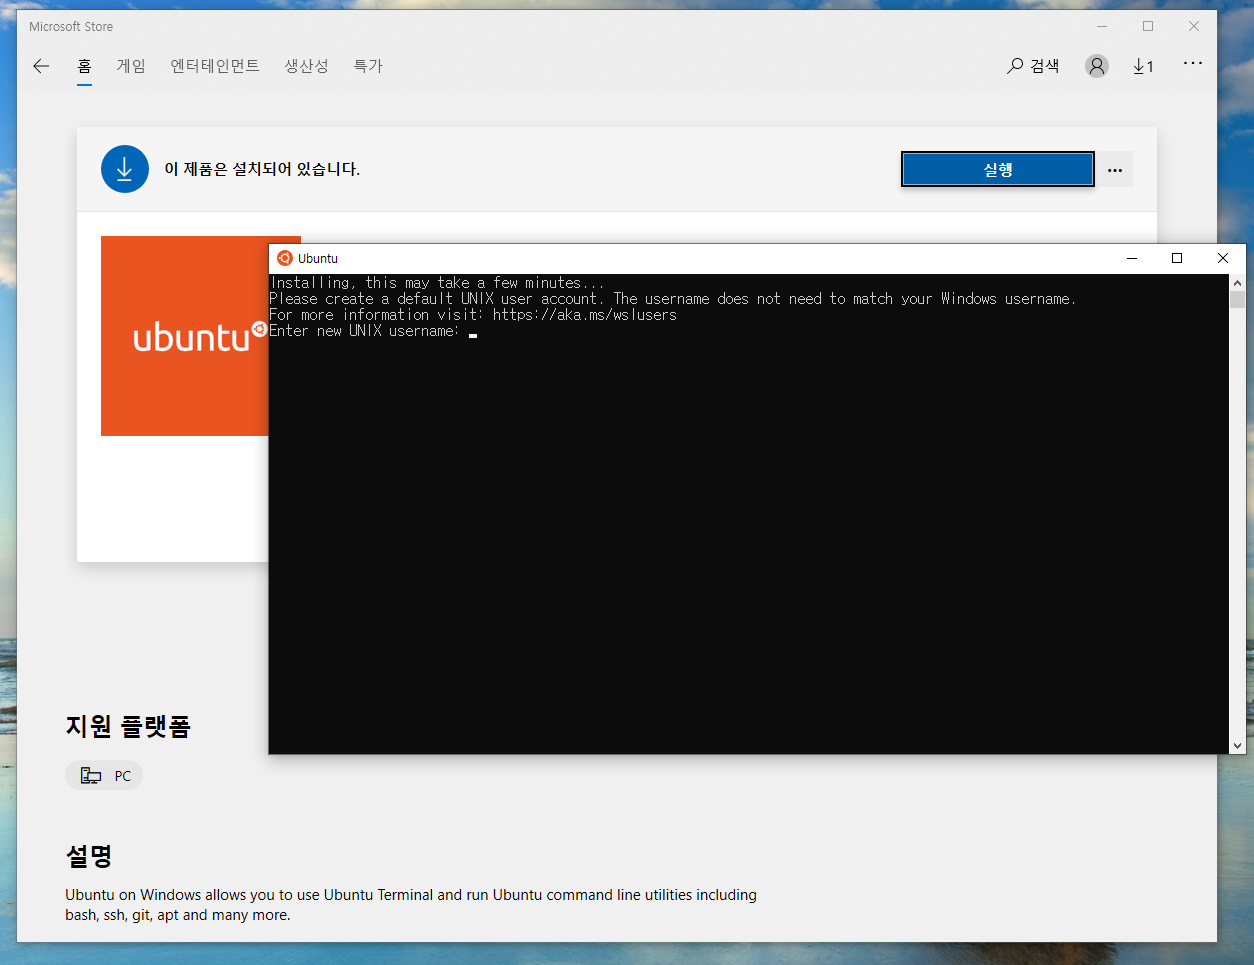Click the Ubuntu window title icon
Viewport: 1254px width, 965px height.
coord(285,258)
